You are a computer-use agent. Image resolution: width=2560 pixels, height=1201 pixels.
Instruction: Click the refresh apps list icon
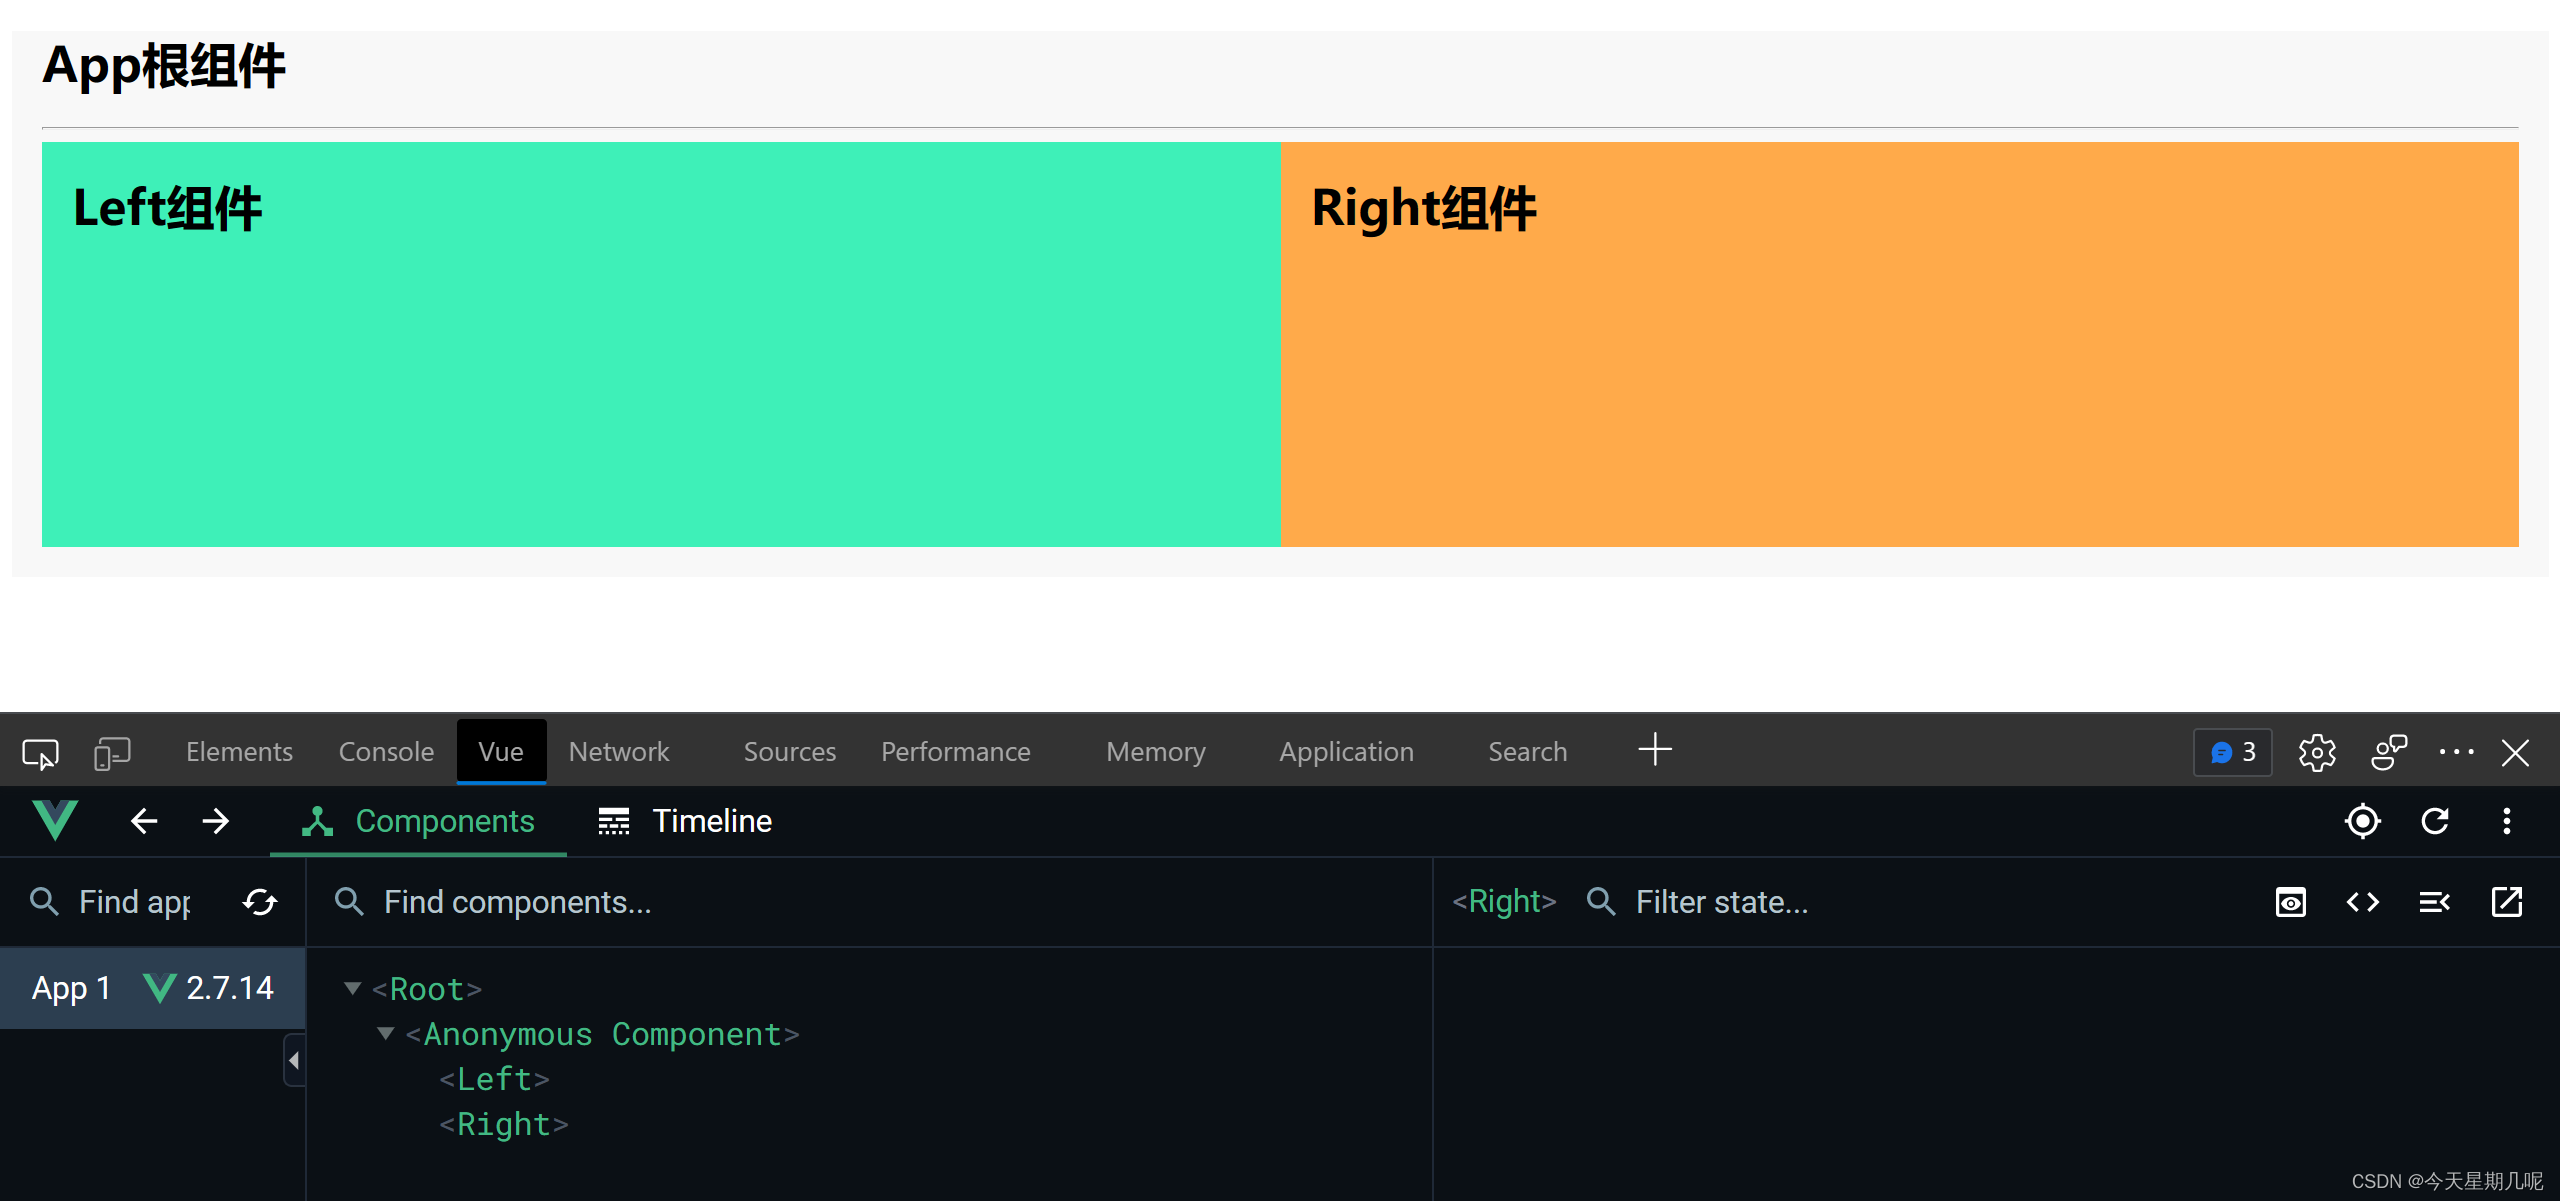click(x=260, y=902)
